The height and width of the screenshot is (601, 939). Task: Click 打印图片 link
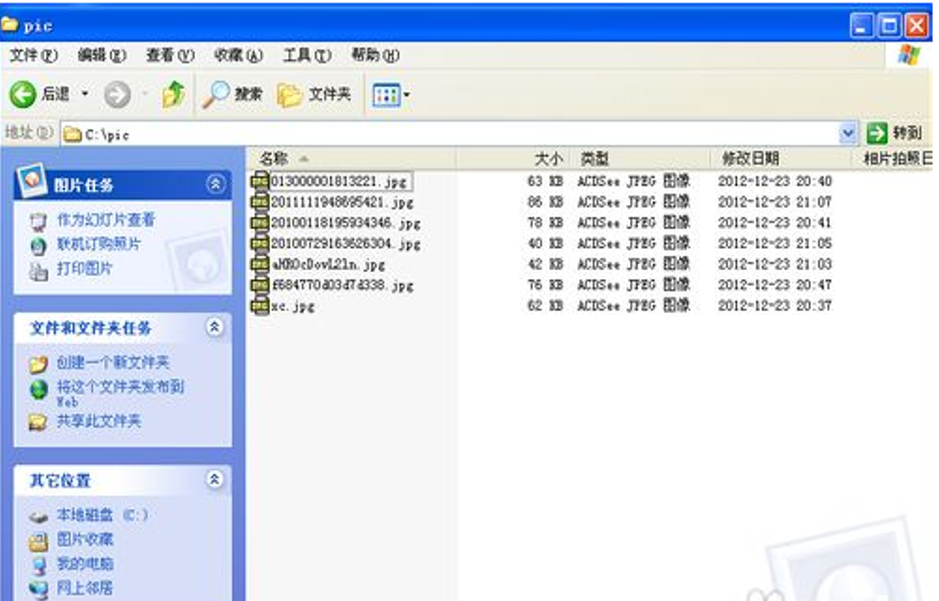[84, 268]
